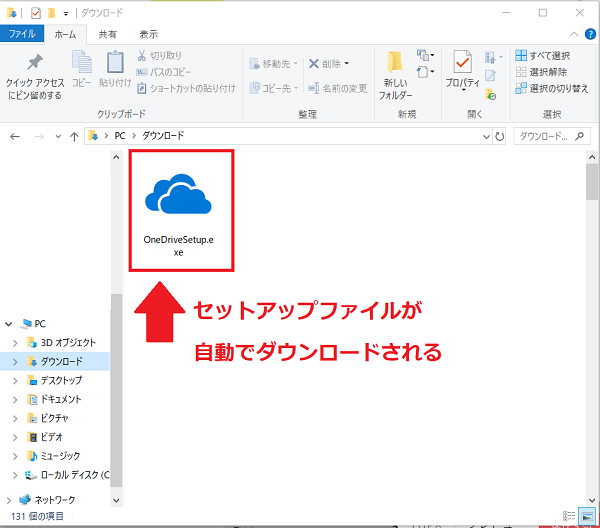Expand the デスクトップ tree node
This screenshot has height=528, width=600.
coord(15,381)
